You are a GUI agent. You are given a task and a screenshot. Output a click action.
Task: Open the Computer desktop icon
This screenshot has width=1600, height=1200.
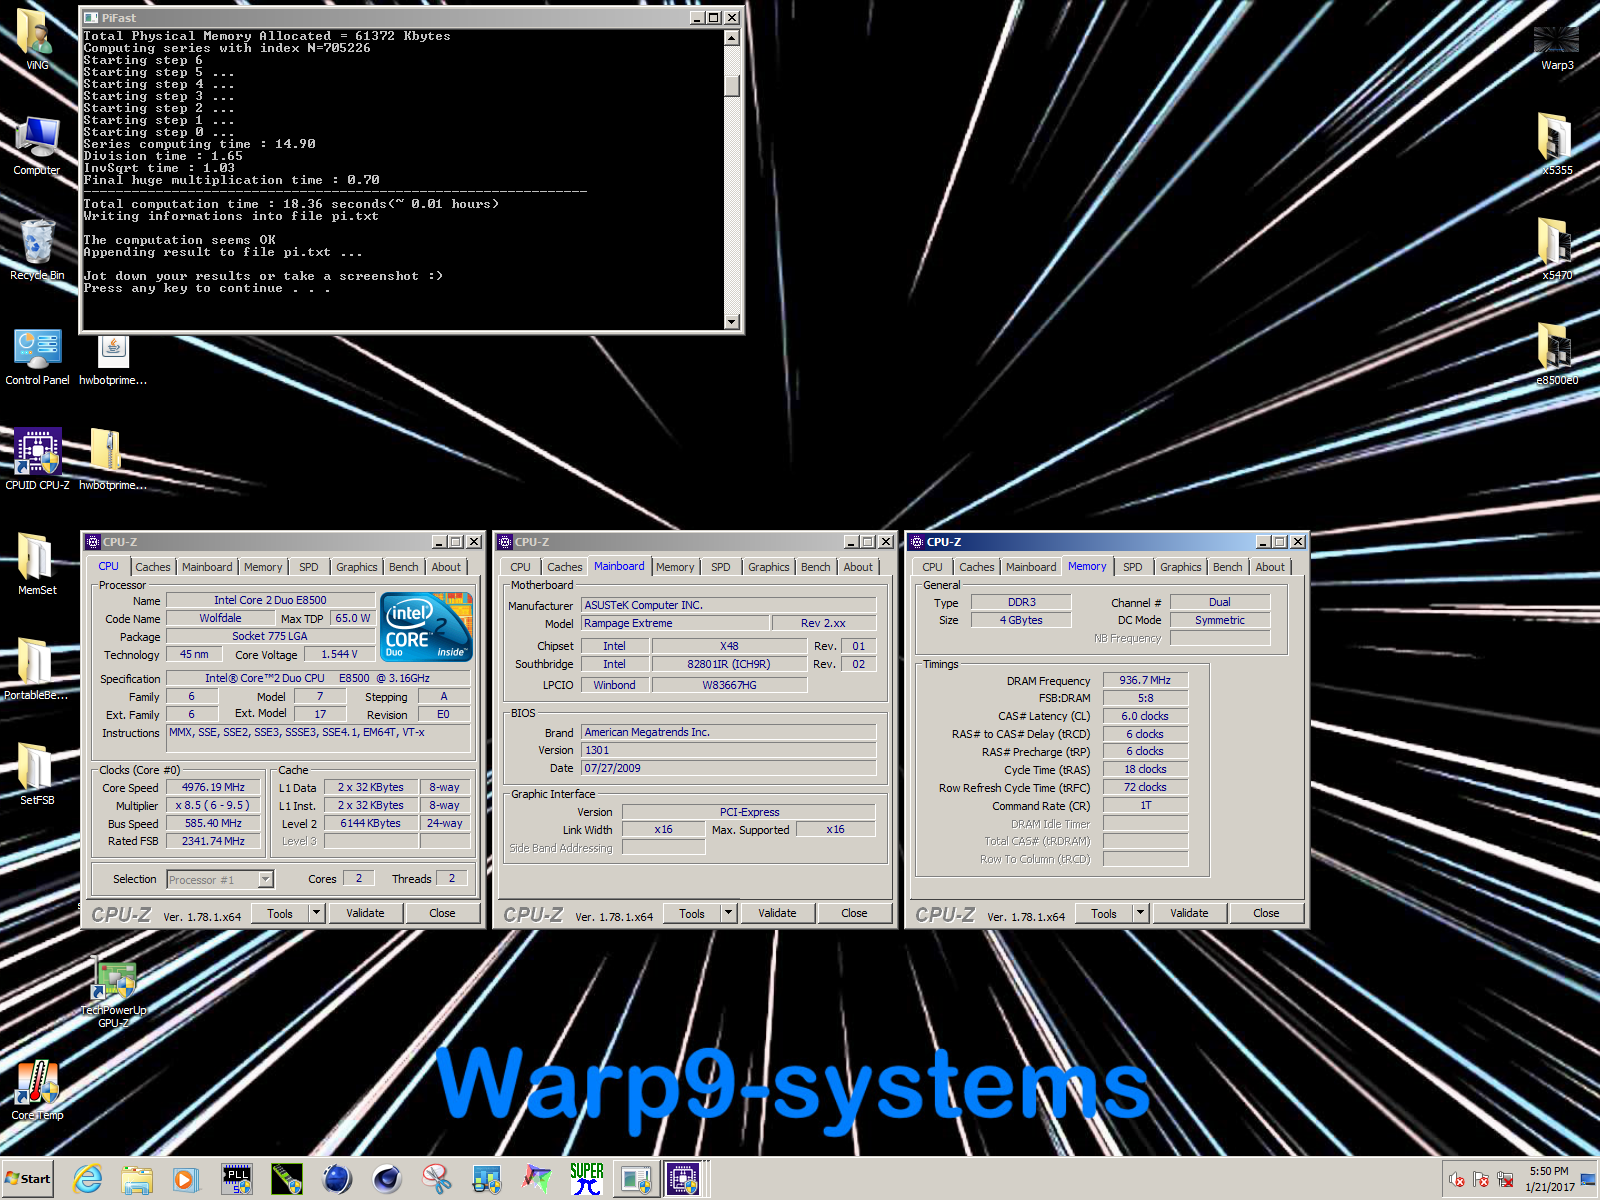pyautogui.click(x=37, y=144)
